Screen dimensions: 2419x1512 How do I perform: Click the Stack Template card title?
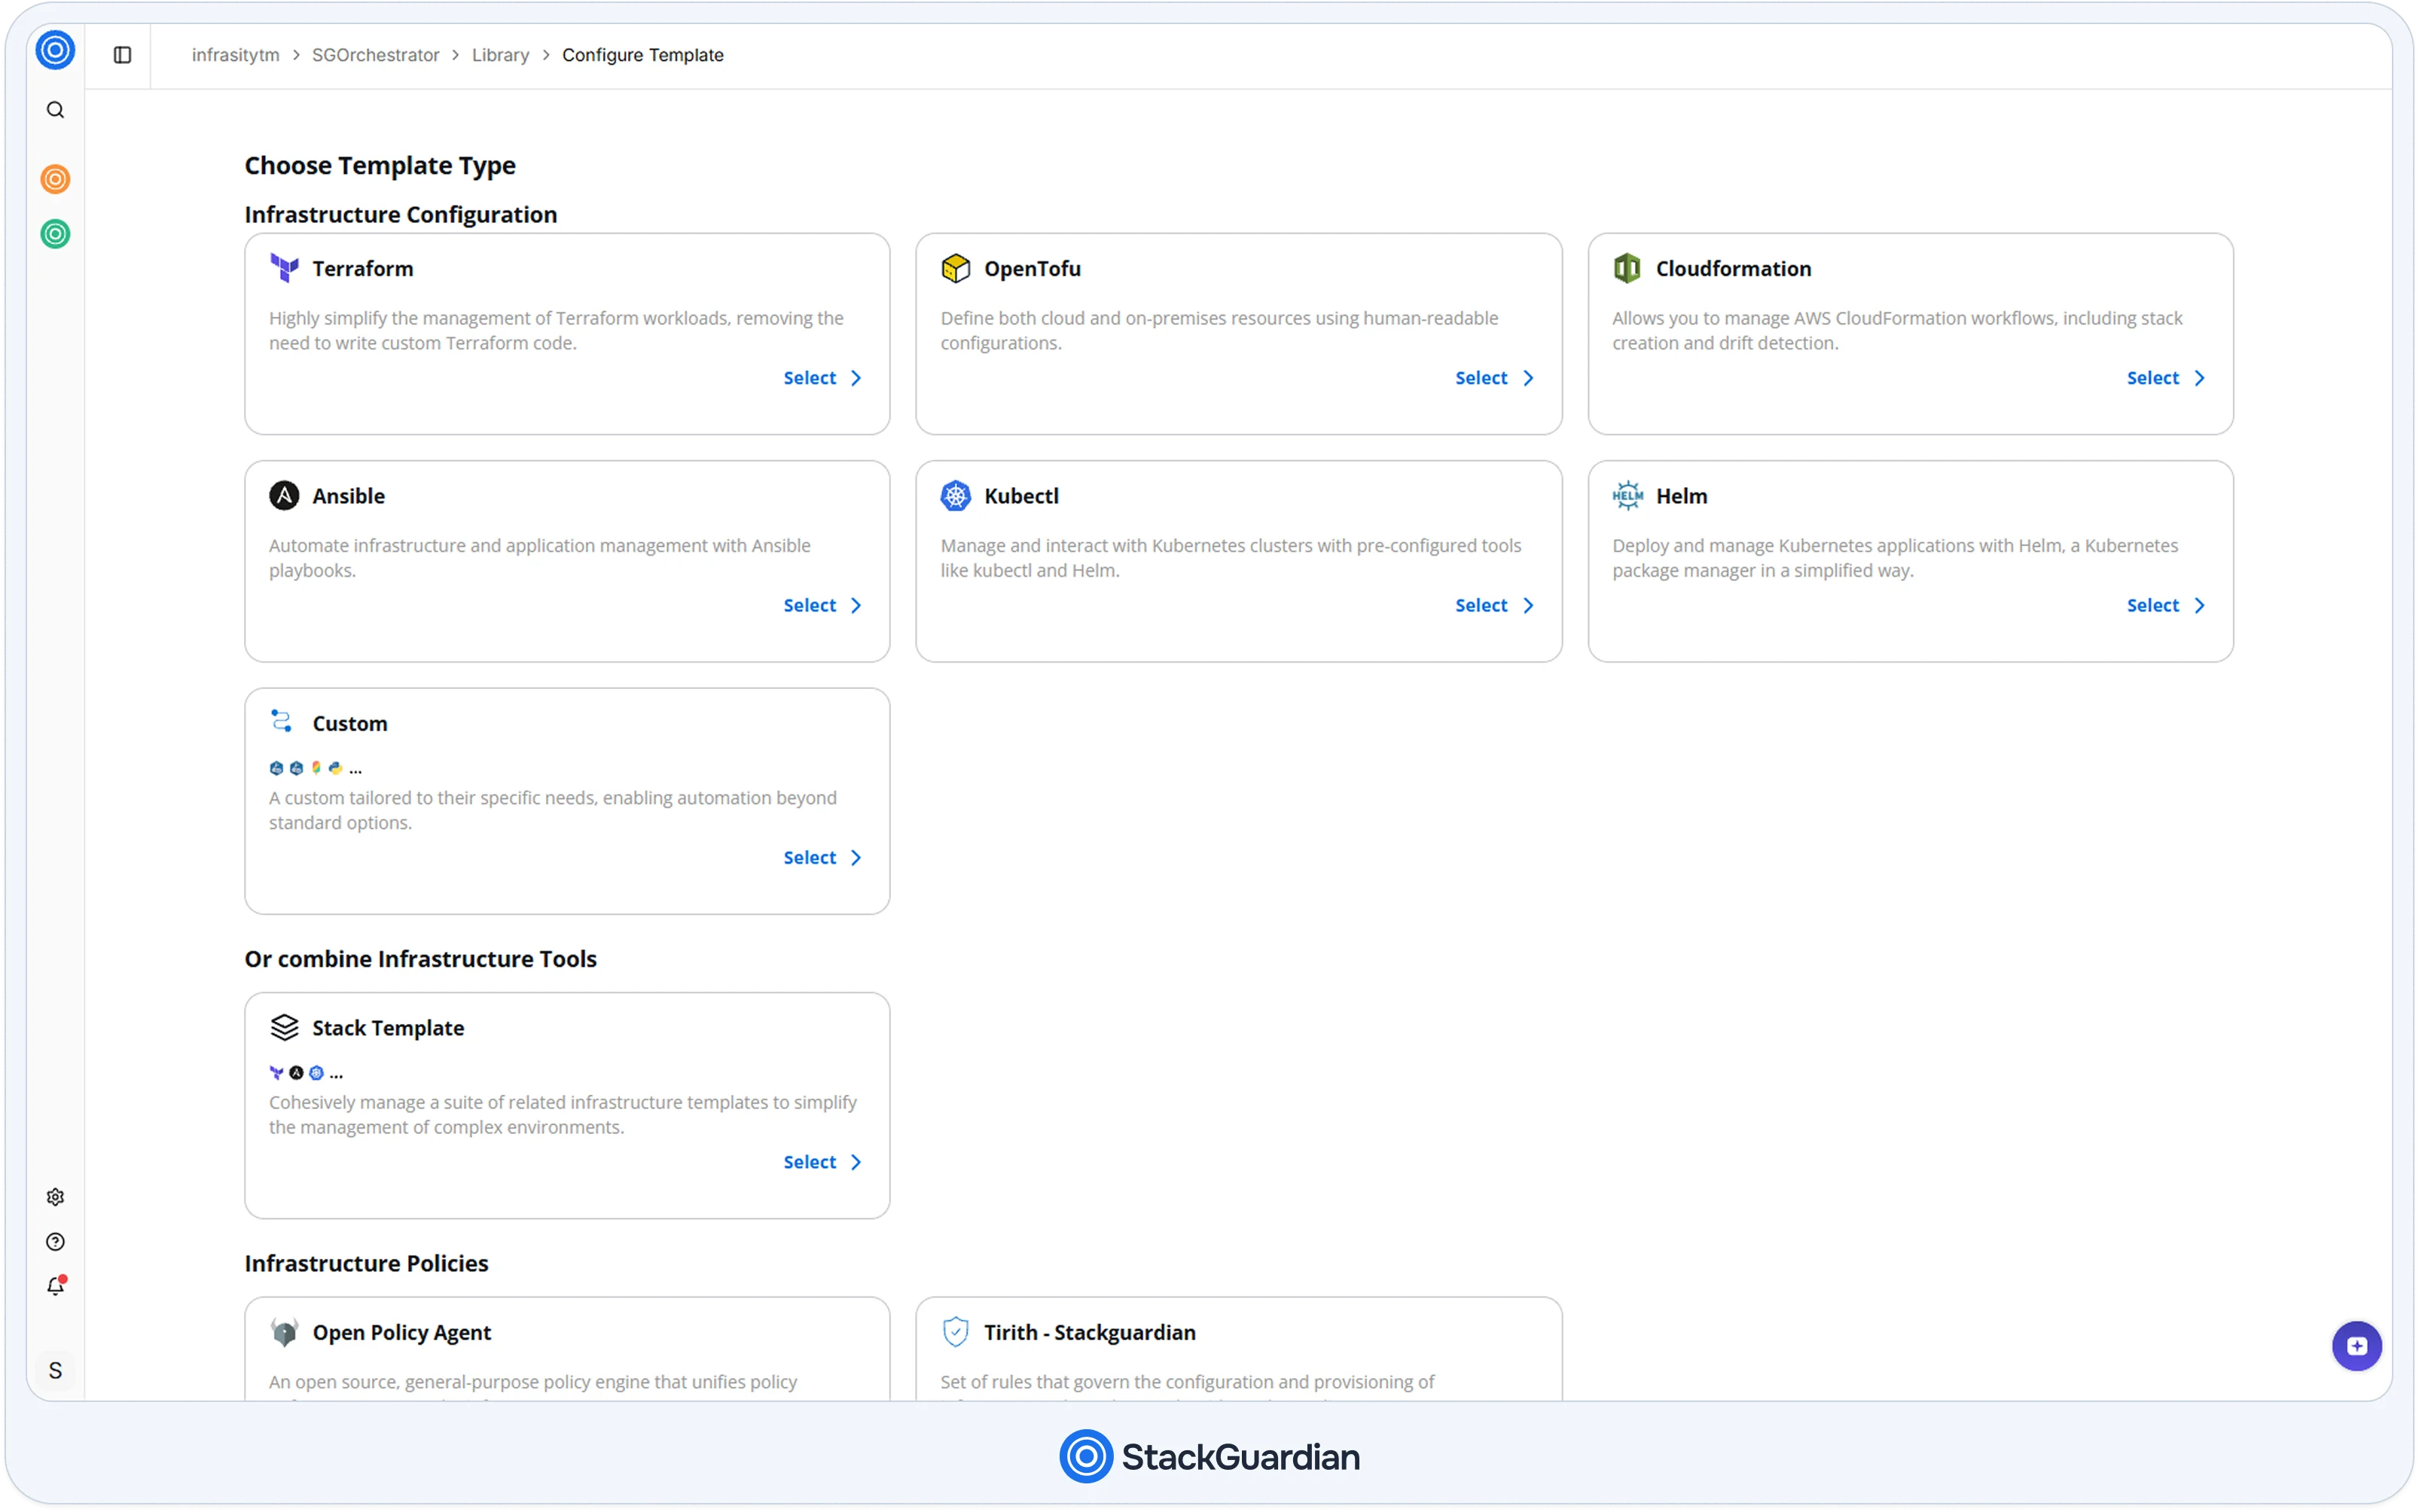point(388,1029)
